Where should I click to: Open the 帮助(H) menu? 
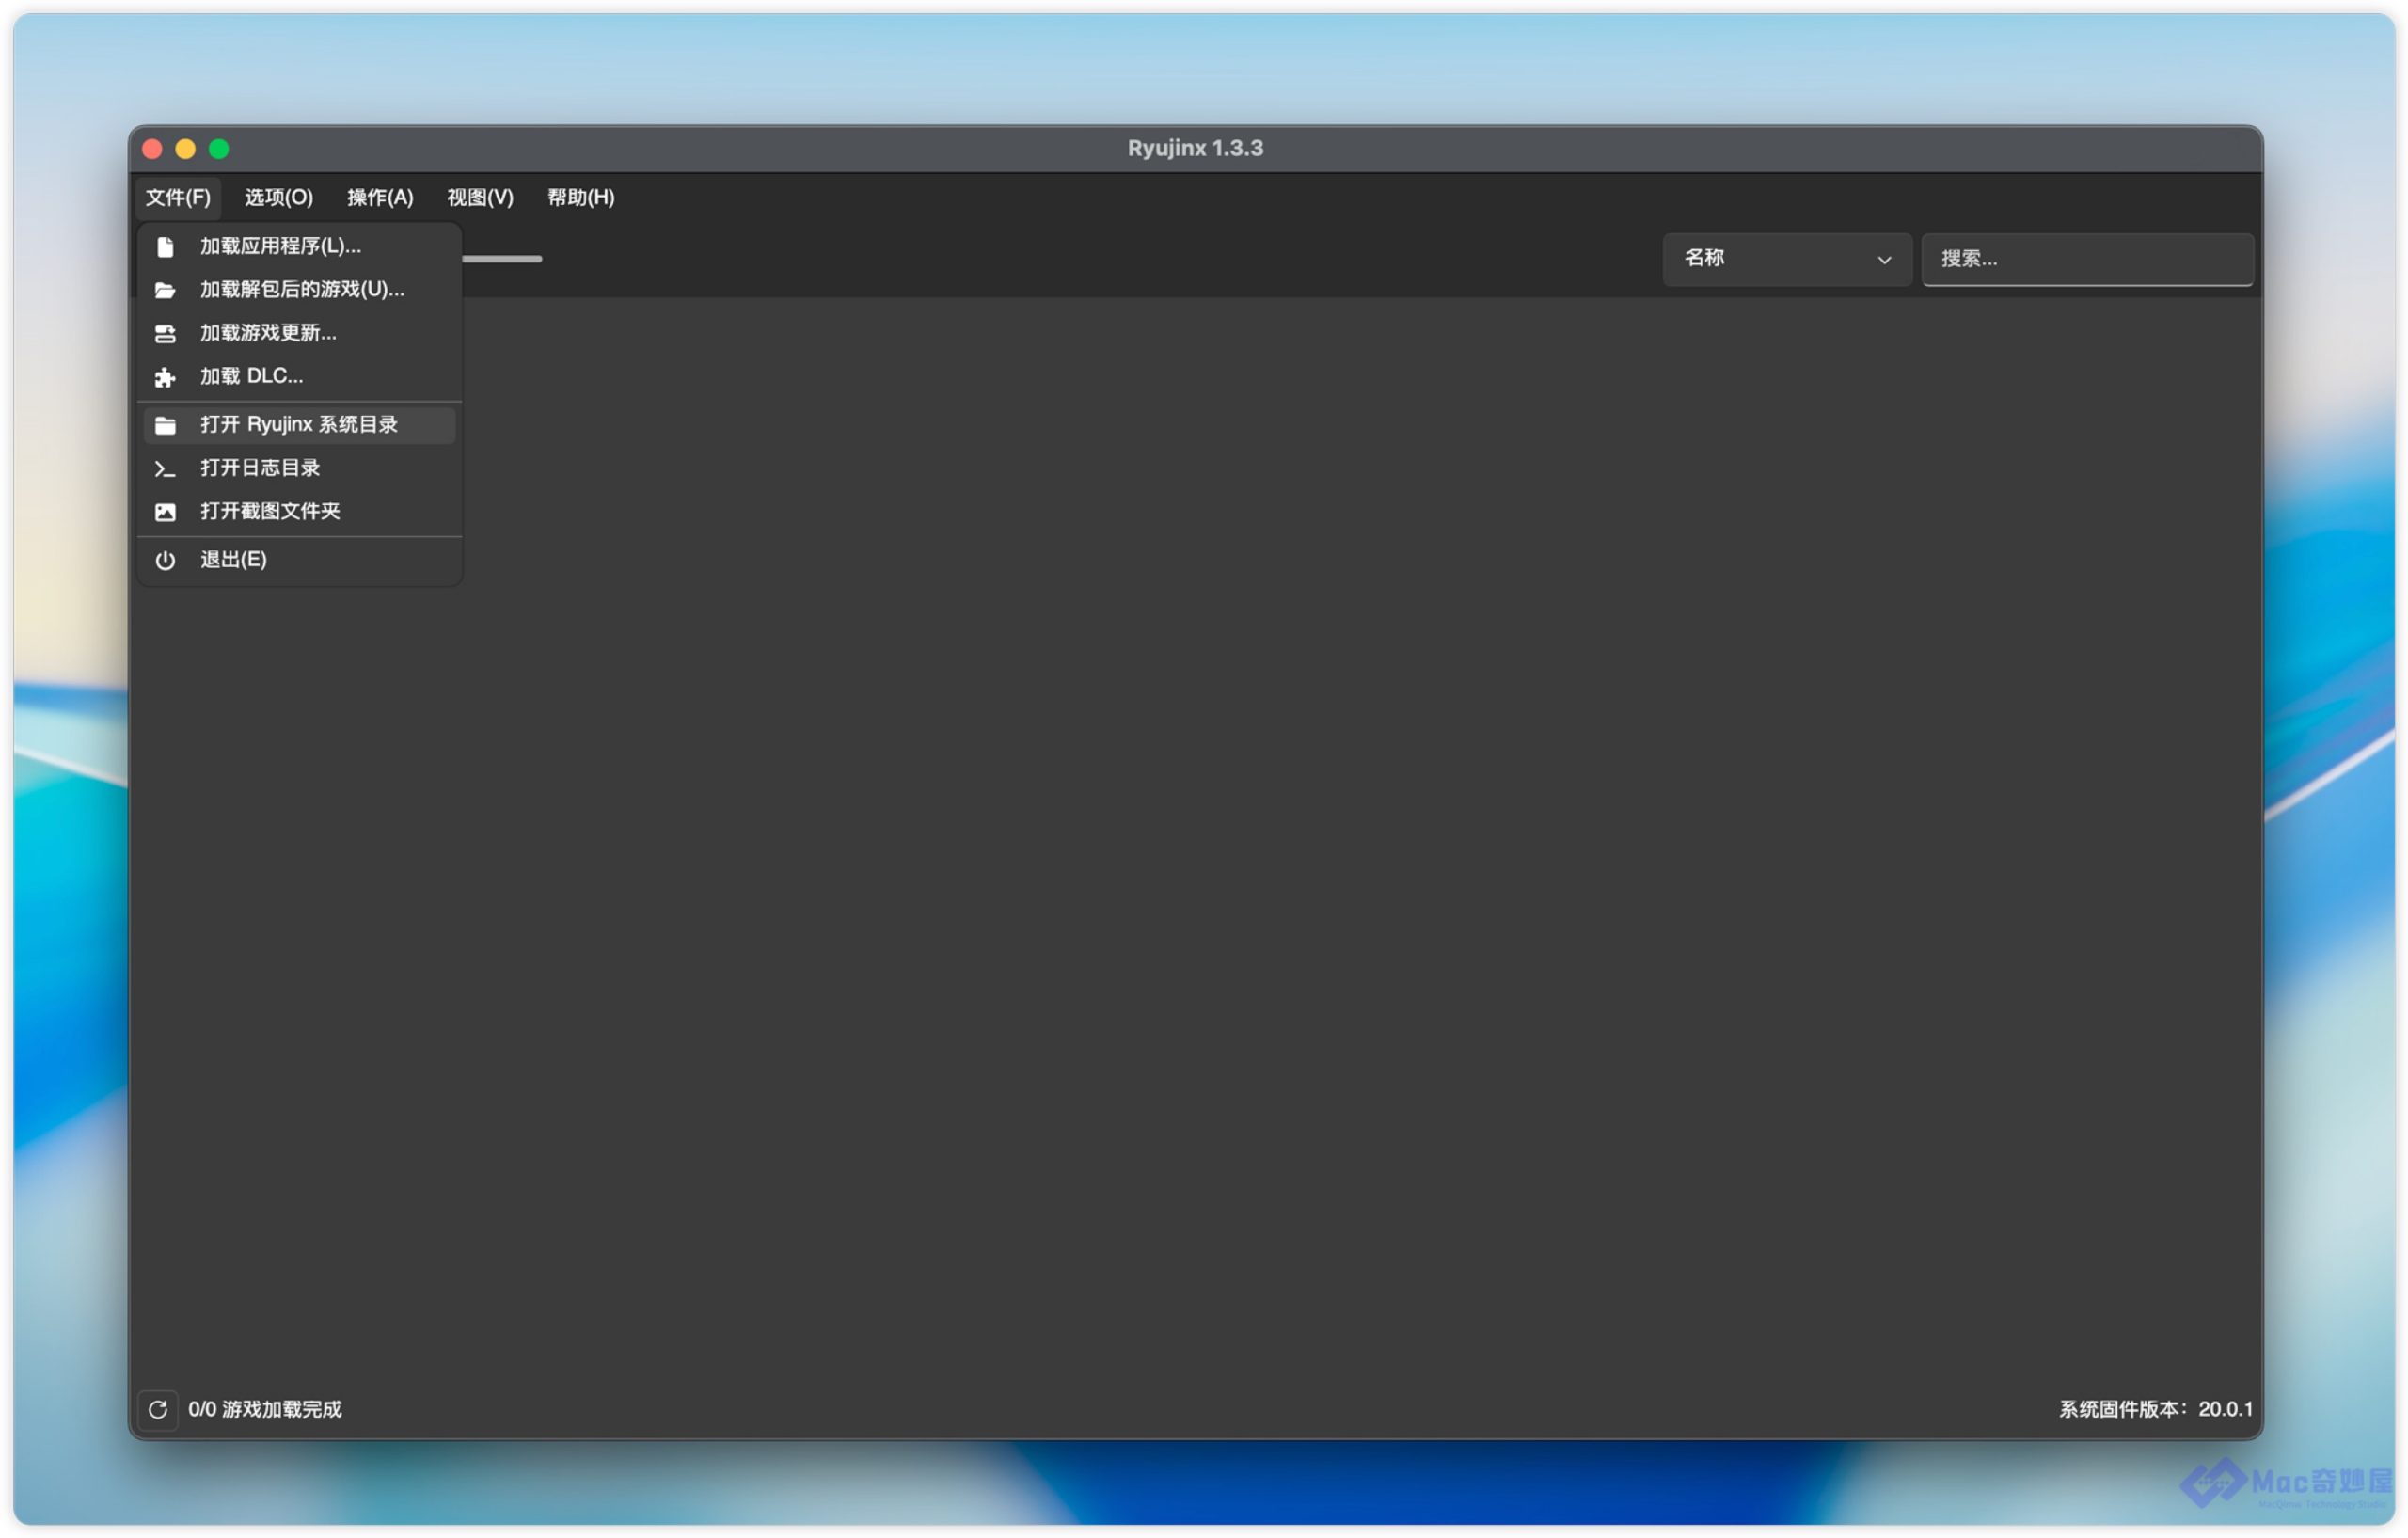click(x=580, y=197)
